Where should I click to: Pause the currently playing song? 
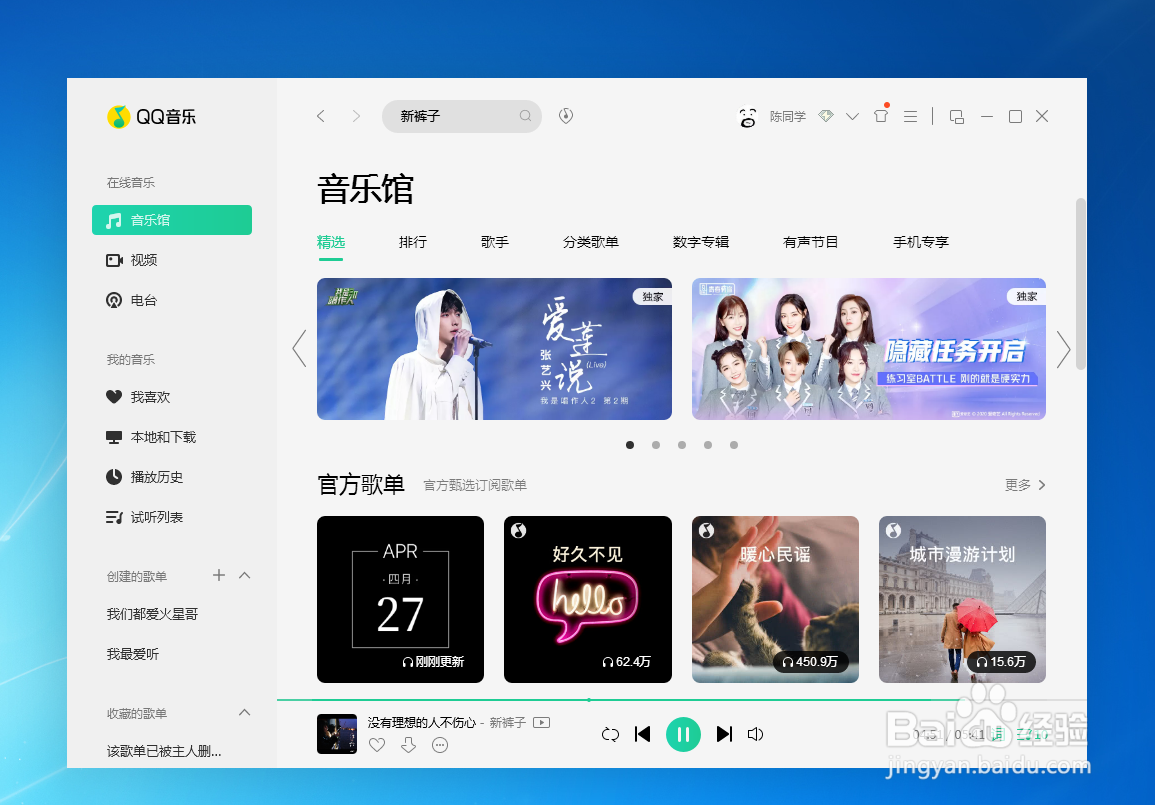684,734
